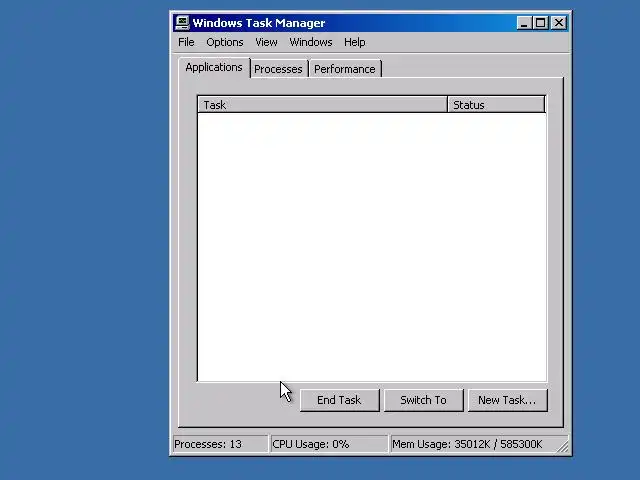
Task: Minimize the Task Manager window
Action: click(524, 23)
